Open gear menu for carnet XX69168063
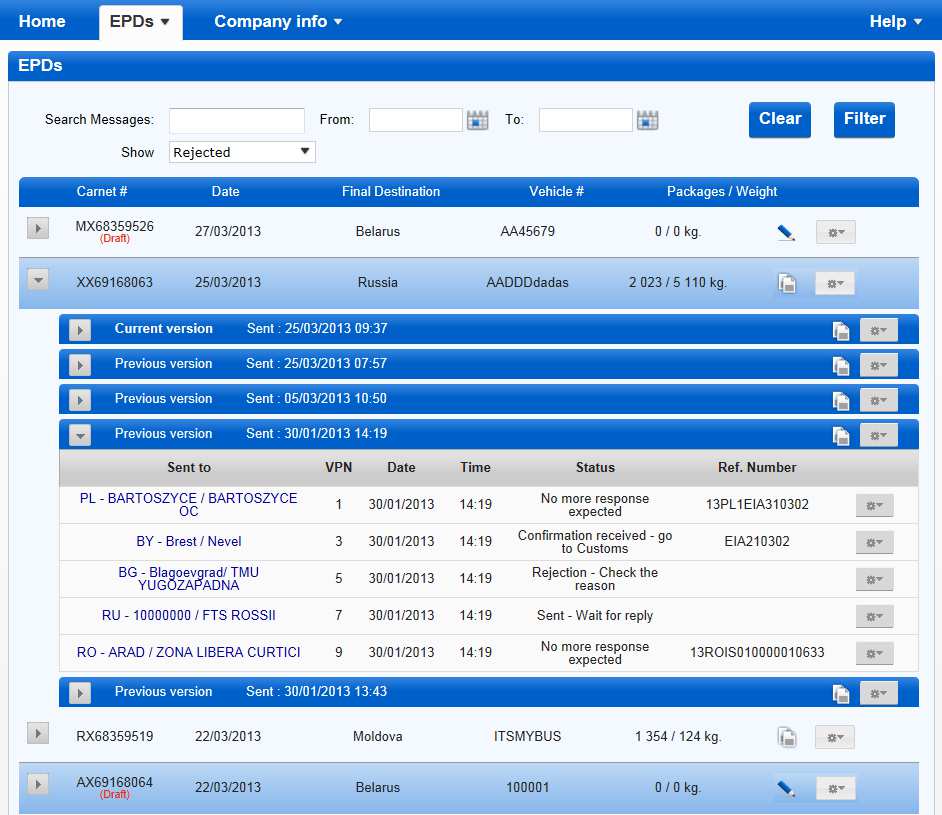This screenshot has width=942, height=815. 834,283
